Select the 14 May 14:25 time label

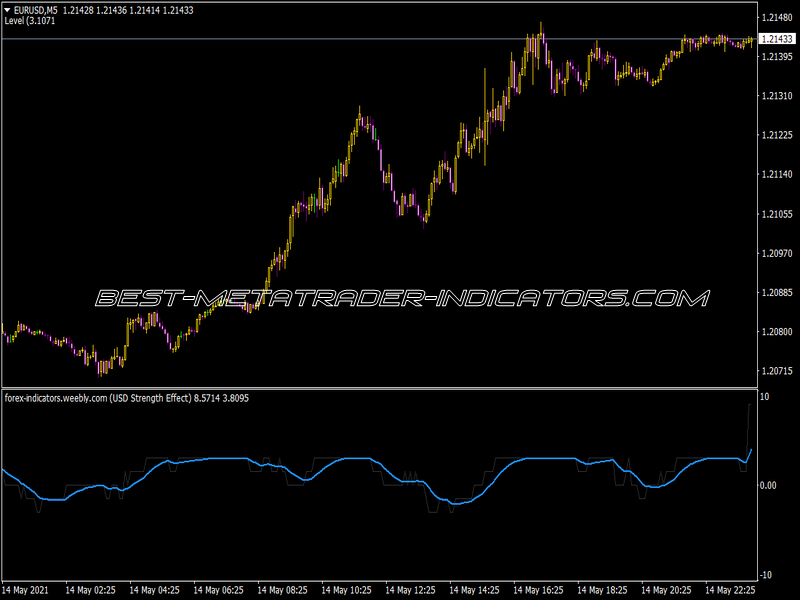(474, 590)
